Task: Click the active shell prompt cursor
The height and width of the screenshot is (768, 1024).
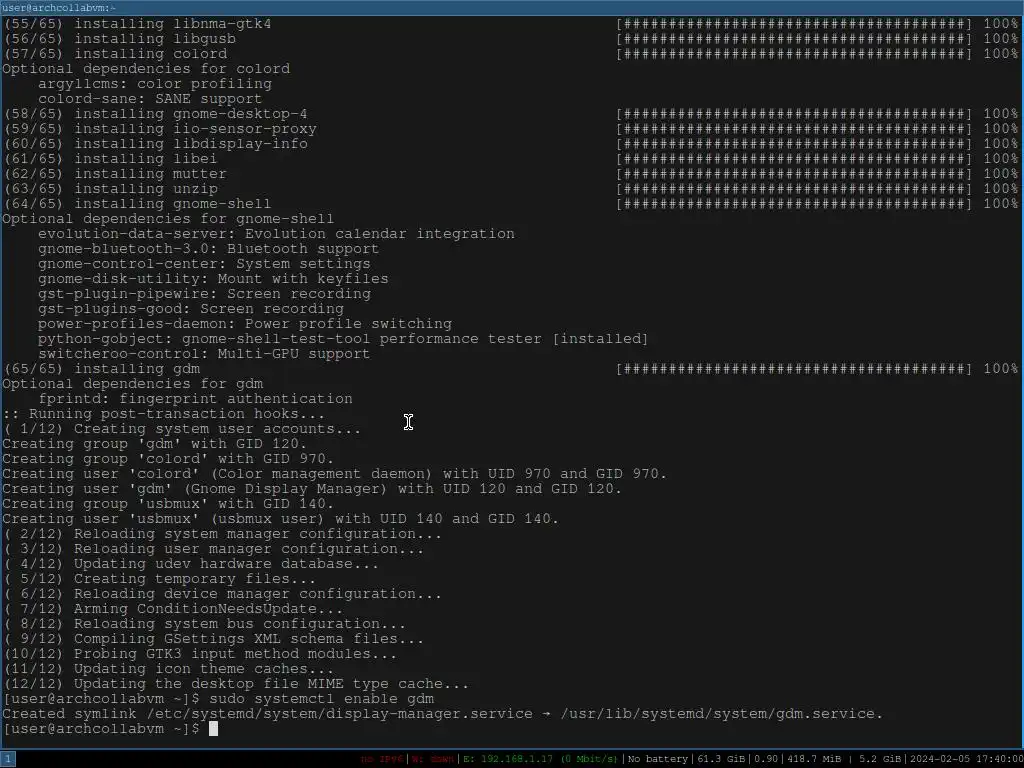Action: tap(213, 729)
